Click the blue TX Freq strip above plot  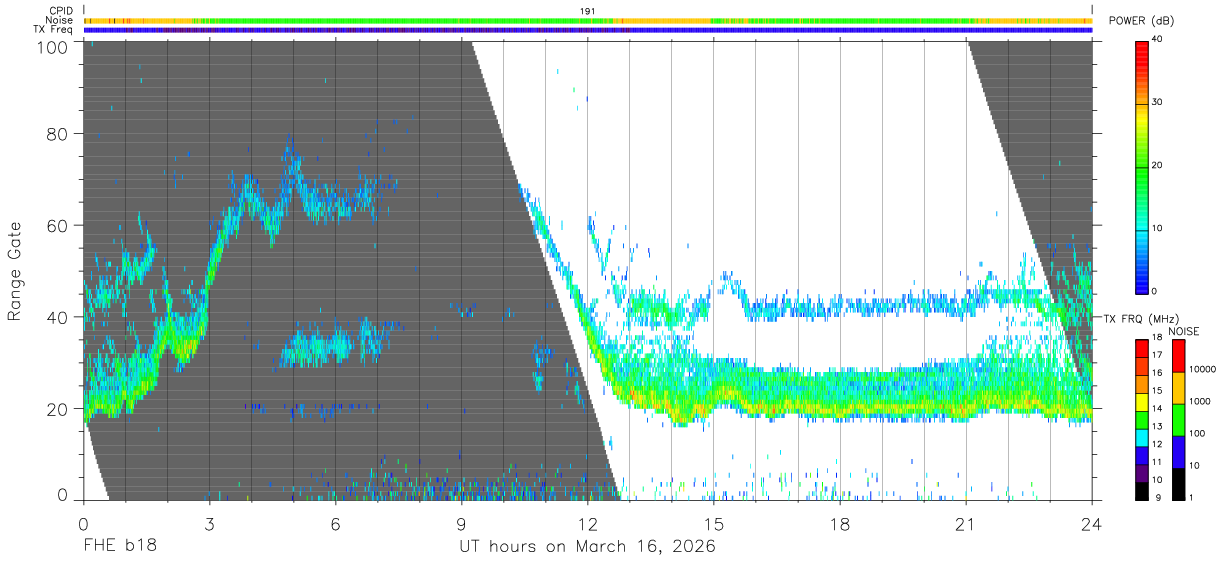[587, 30]
